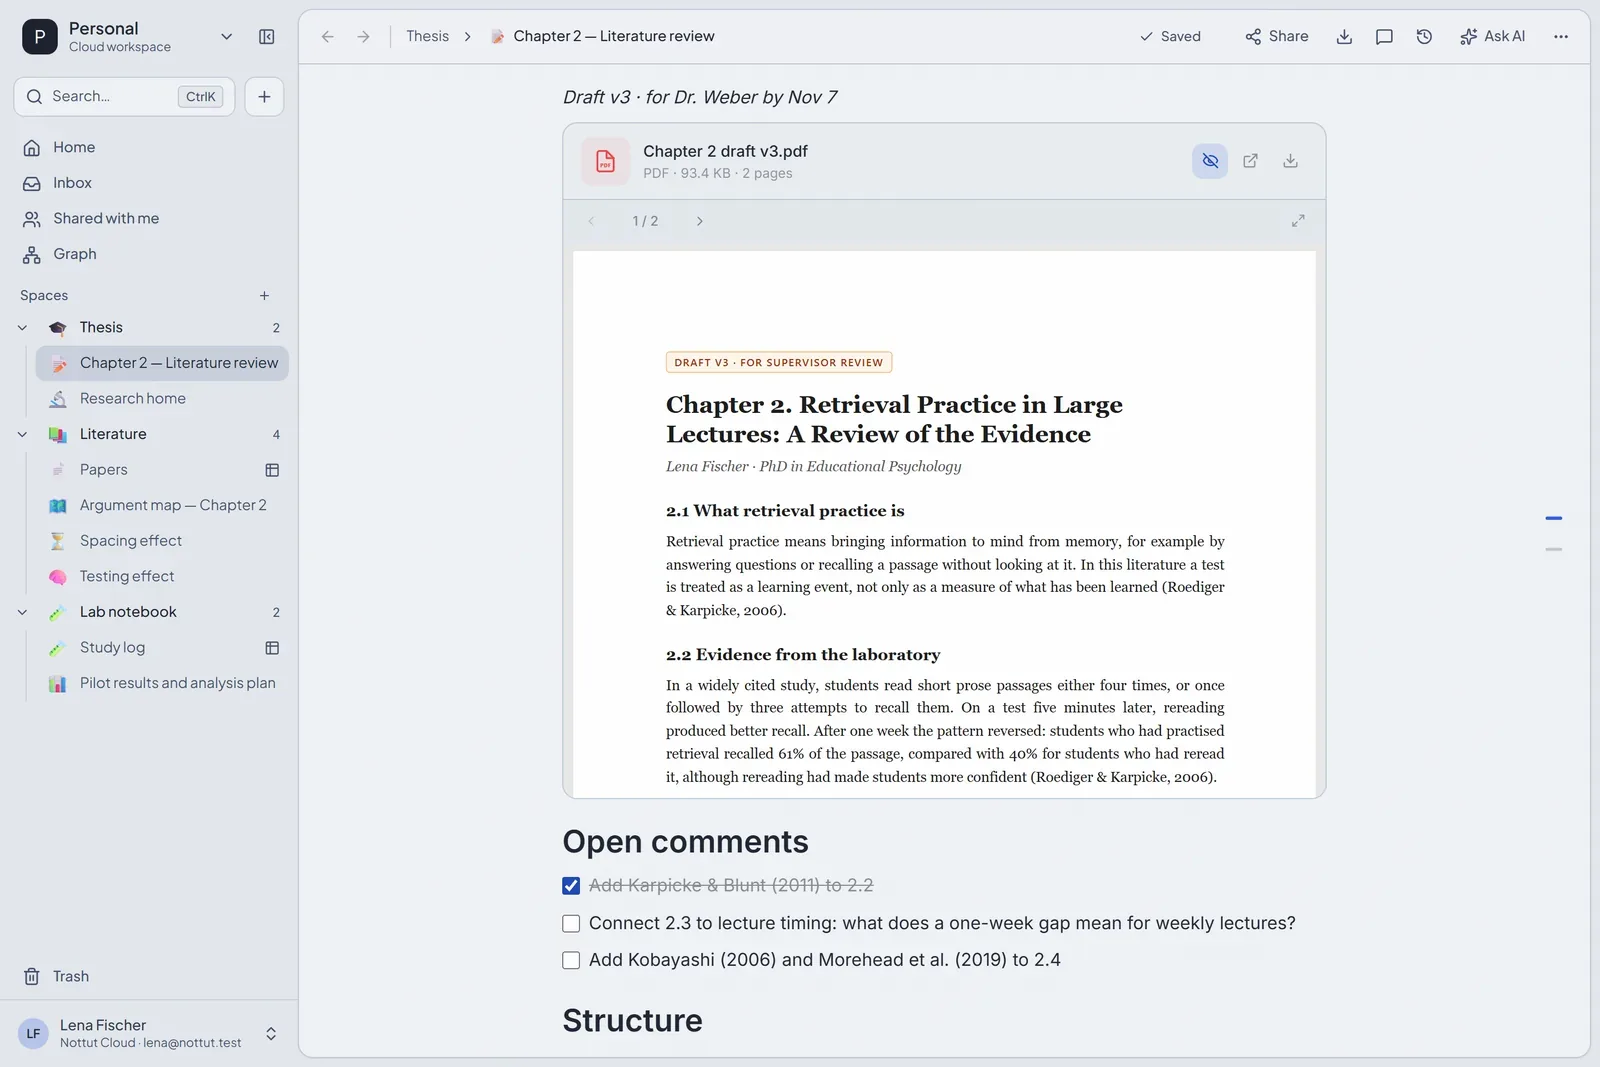Open Inbox in sidebar
This screenshot has height=1067, width=1600.
[x=150, y=183]
